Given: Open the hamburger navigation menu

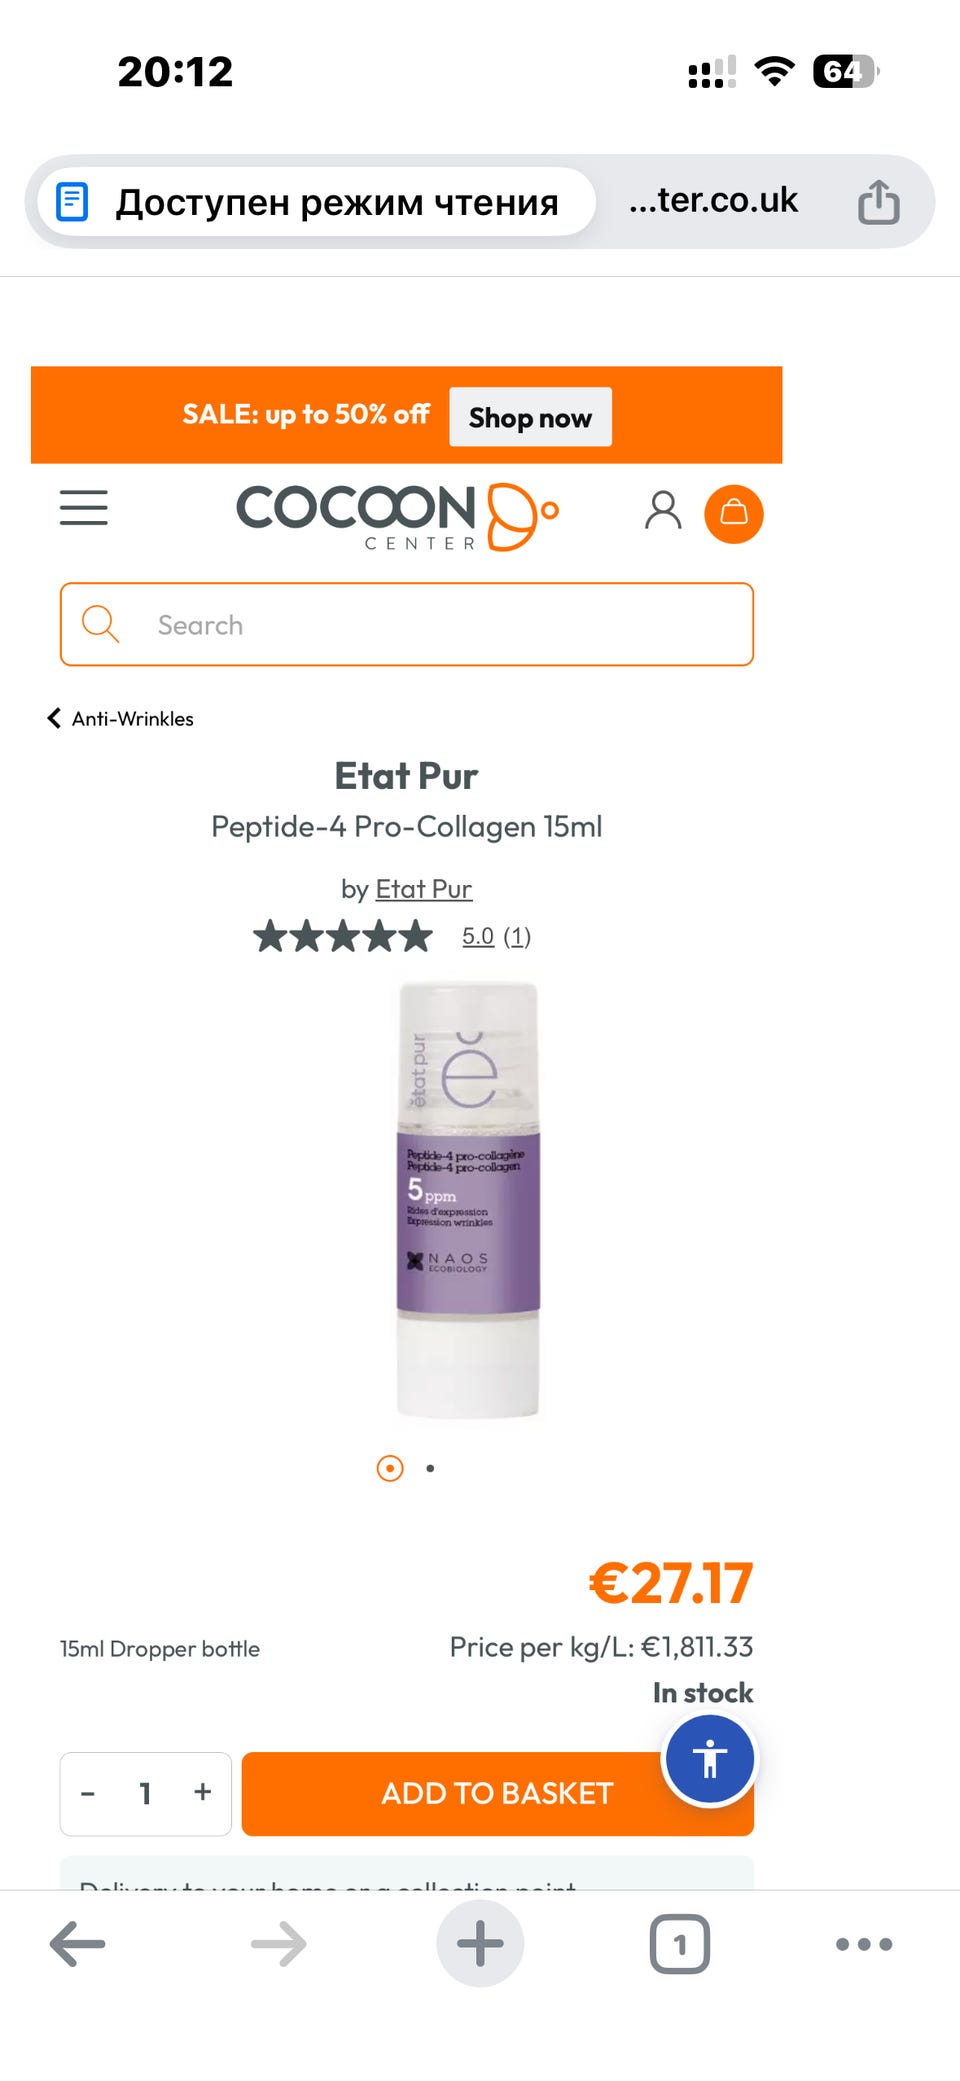Looking at the screenshot, I should (x=83, y=508).
